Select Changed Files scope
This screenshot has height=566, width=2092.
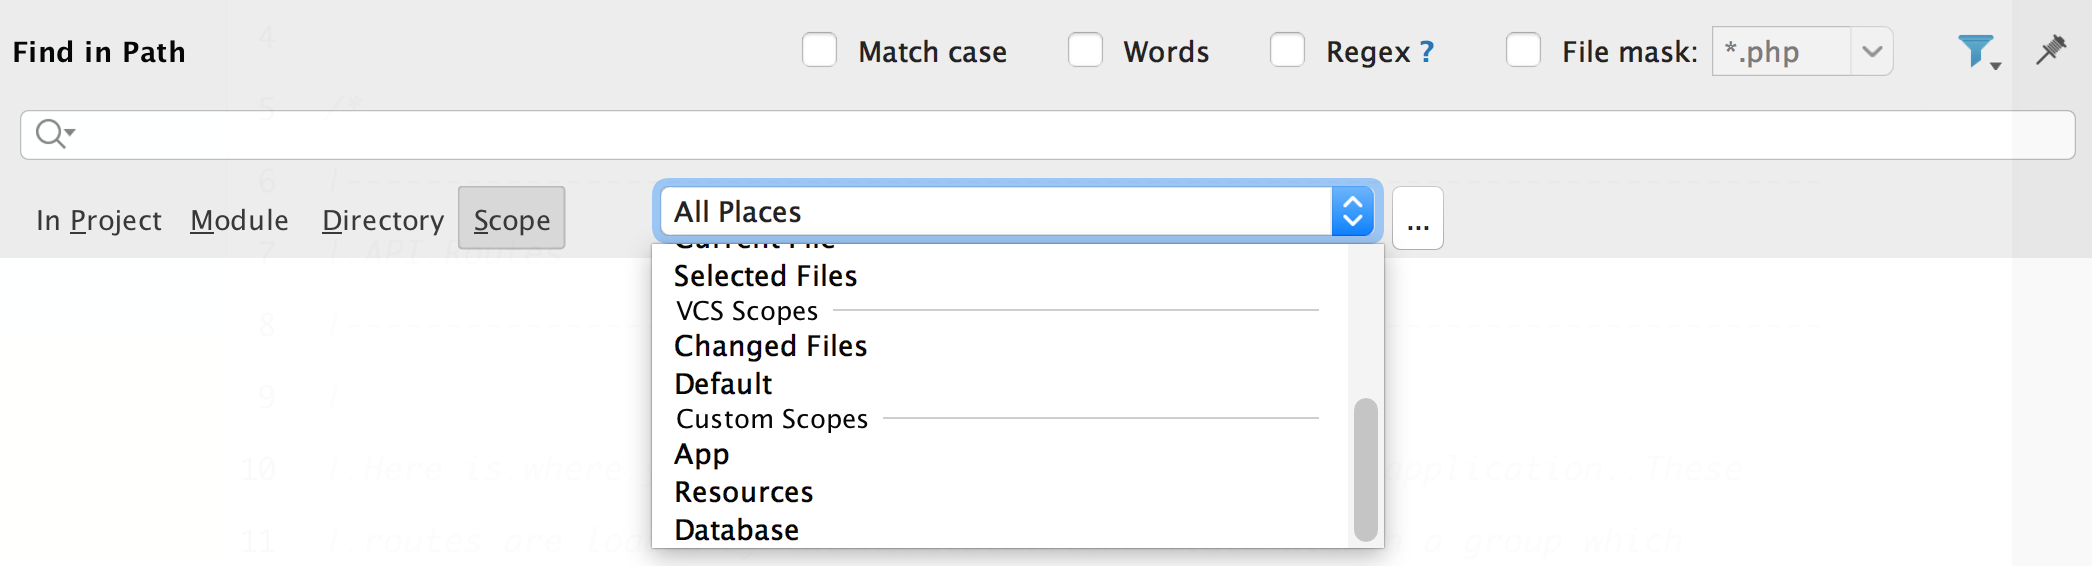770,346
